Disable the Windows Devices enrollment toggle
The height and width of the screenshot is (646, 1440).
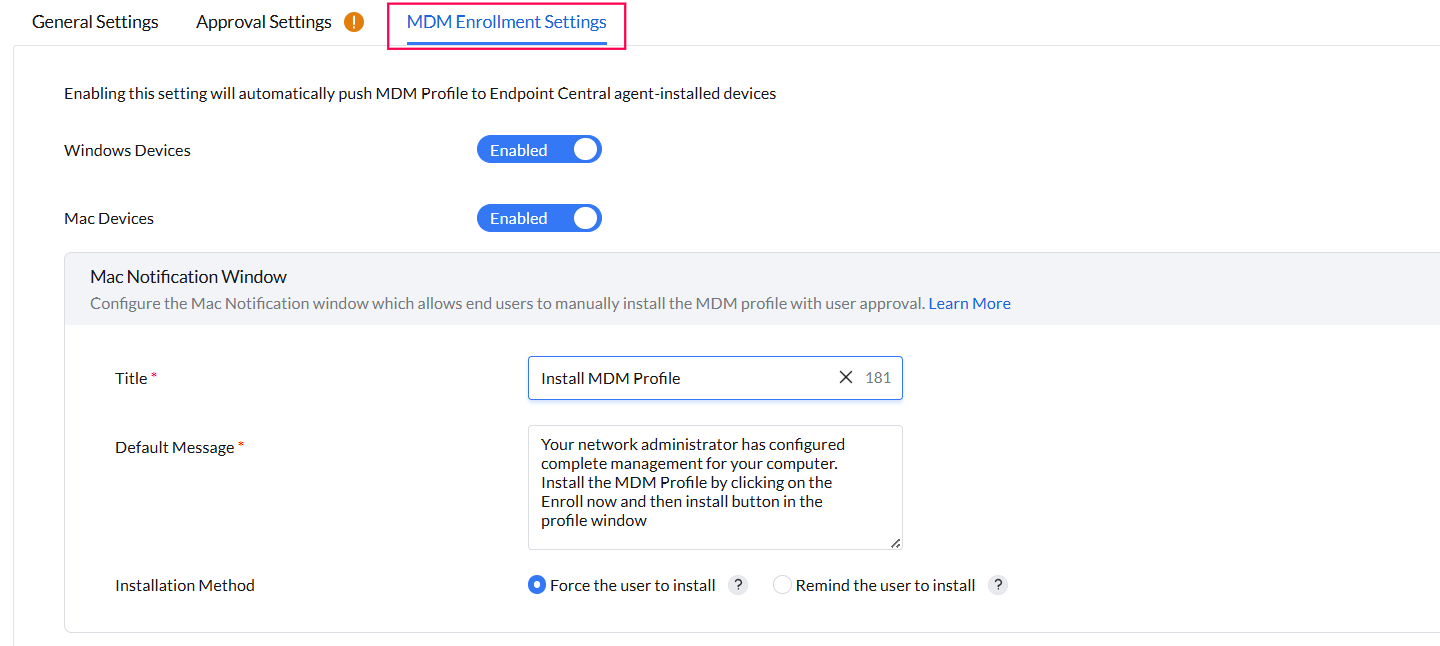539,150
